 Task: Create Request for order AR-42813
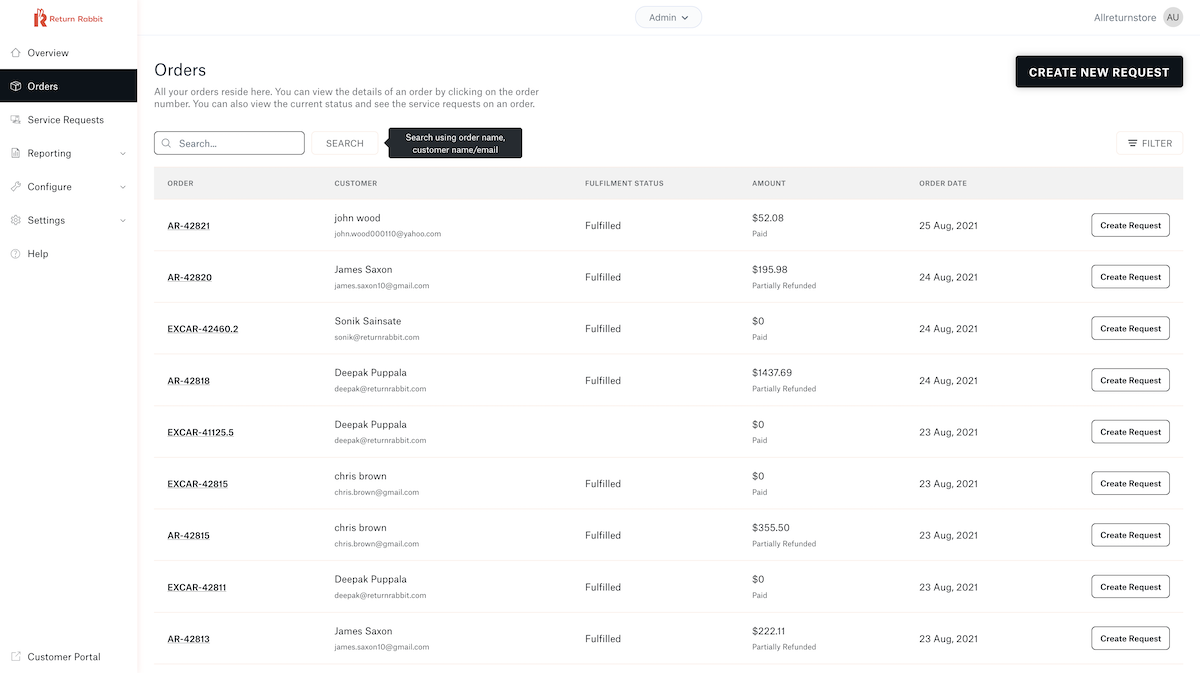[1130, 638]
